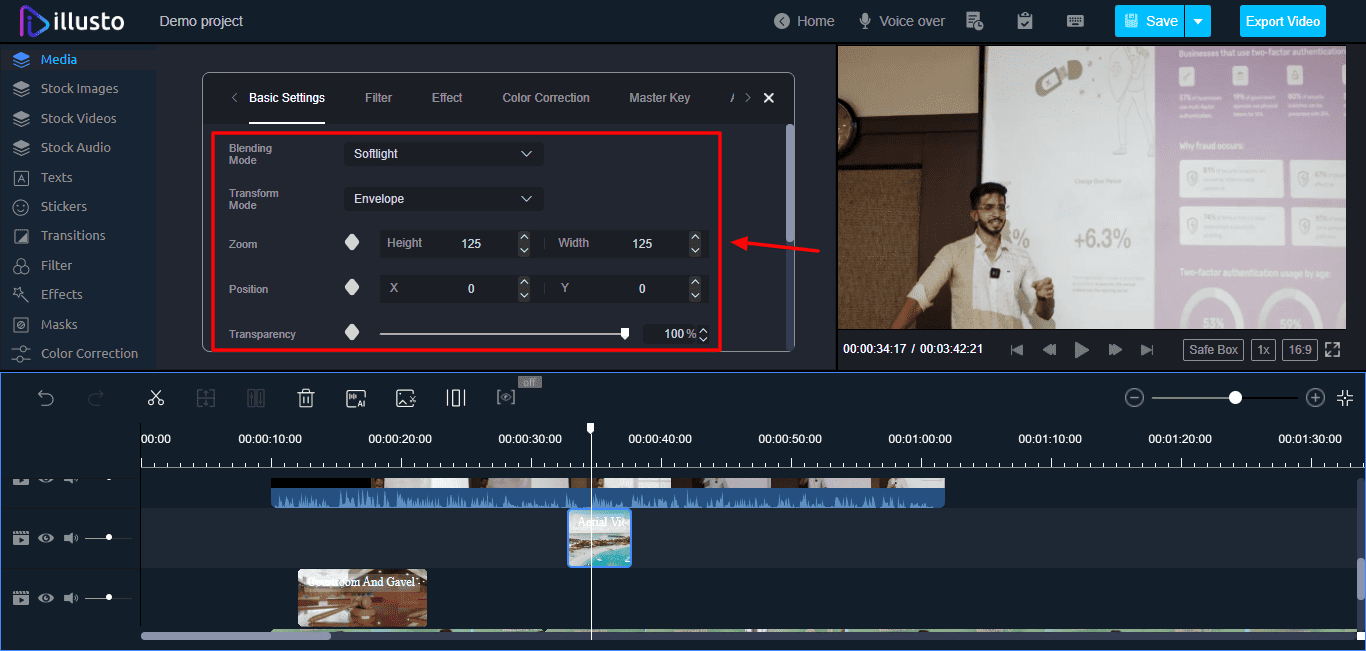Open the Stickers panel in sidebar

[64, 206]
